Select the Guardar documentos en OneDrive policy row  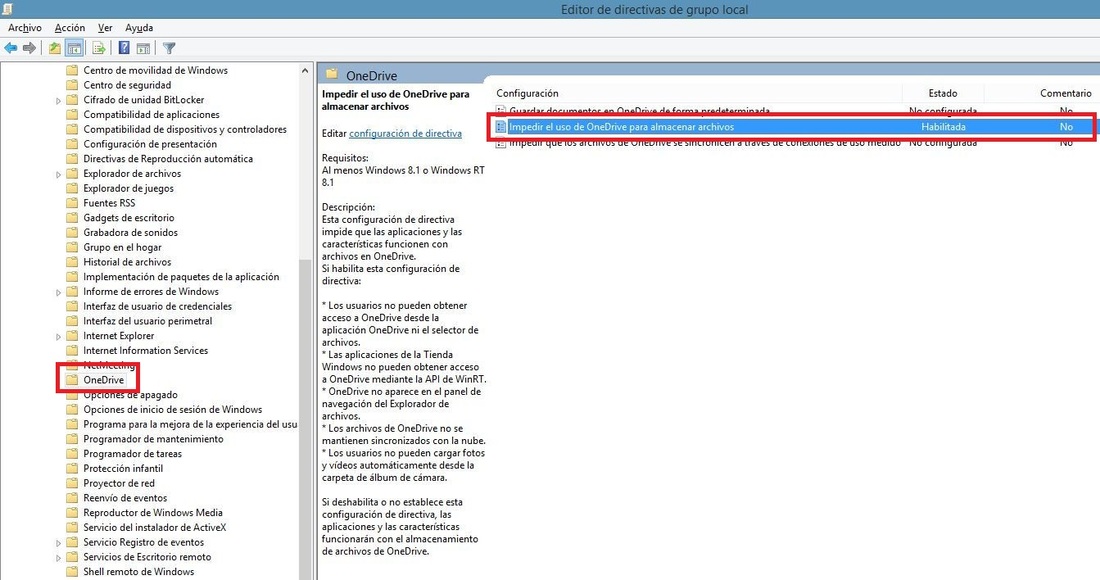793,111
